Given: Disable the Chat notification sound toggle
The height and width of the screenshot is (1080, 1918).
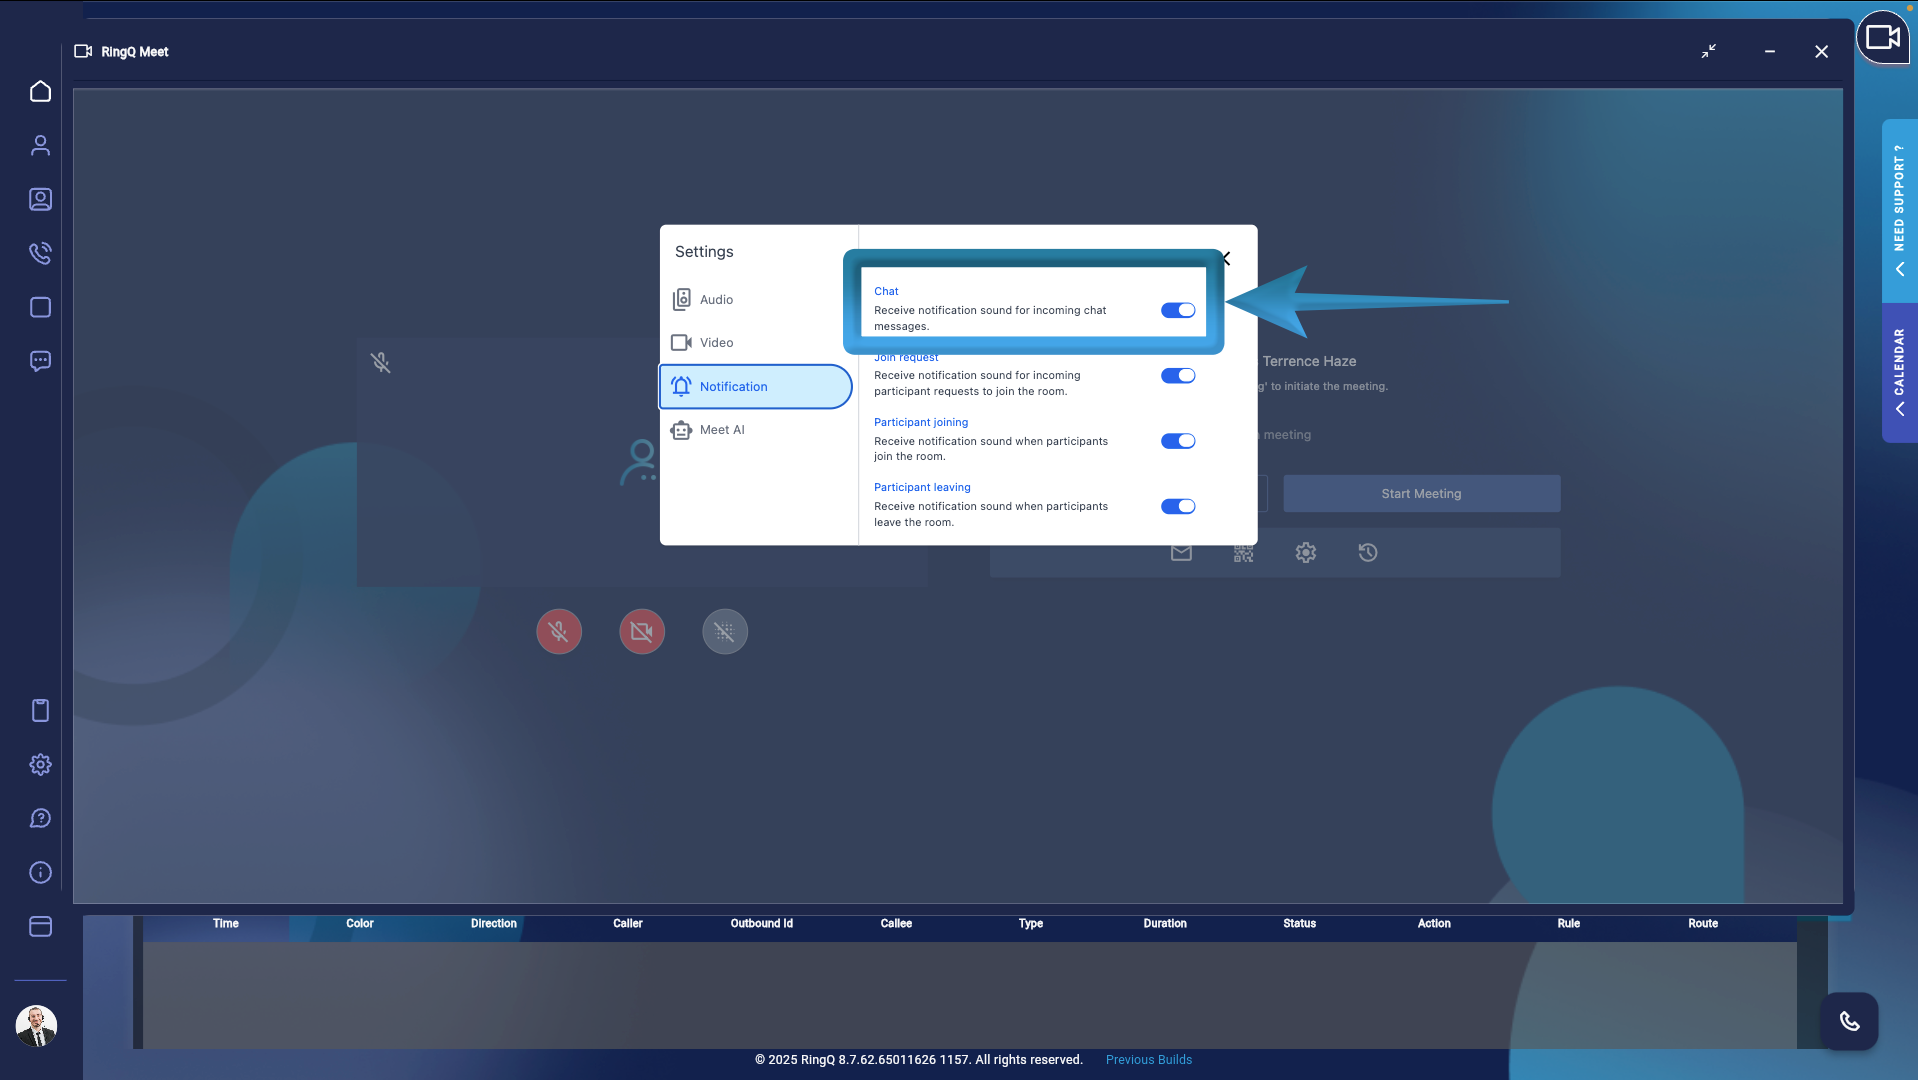Looking at the screenshot, I should click(1178, 310).
